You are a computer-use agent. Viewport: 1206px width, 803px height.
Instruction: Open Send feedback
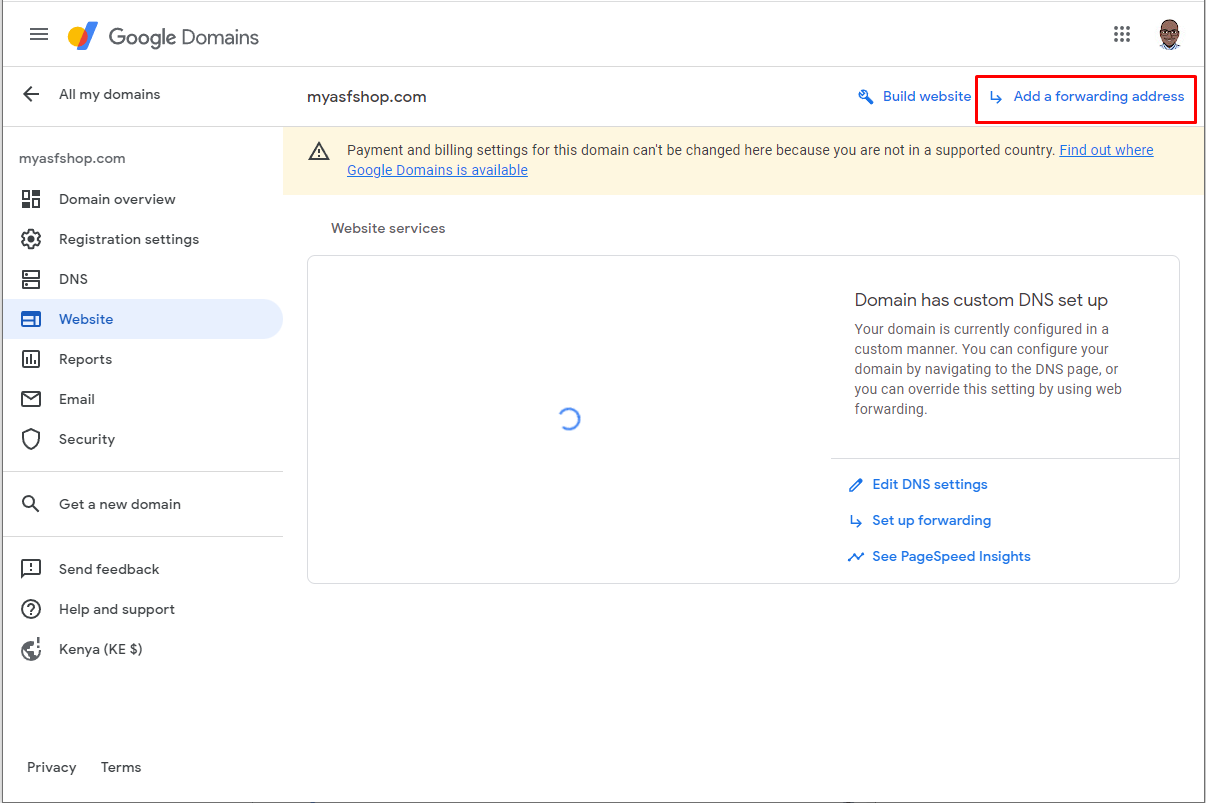pyautogui.click(x=109, y=569)
